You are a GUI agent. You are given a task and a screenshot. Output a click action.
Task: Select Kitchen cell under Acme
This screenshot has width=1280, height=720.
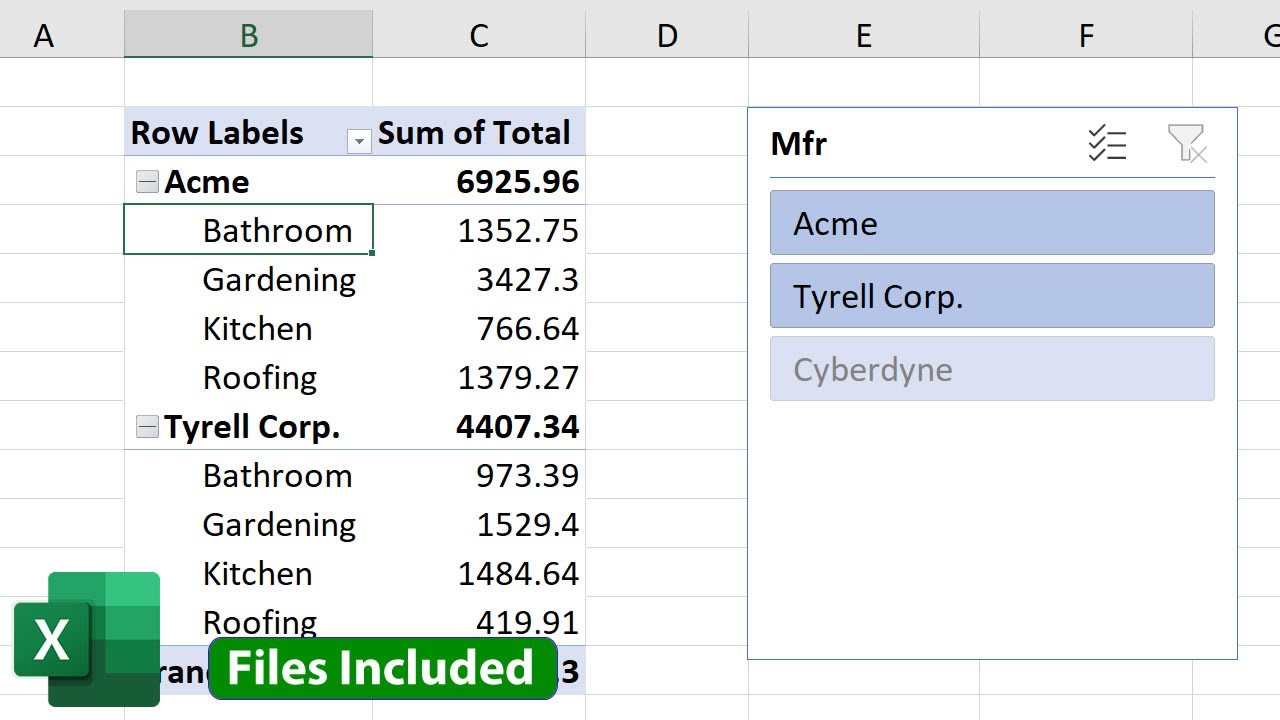click(x=249, y=329)
